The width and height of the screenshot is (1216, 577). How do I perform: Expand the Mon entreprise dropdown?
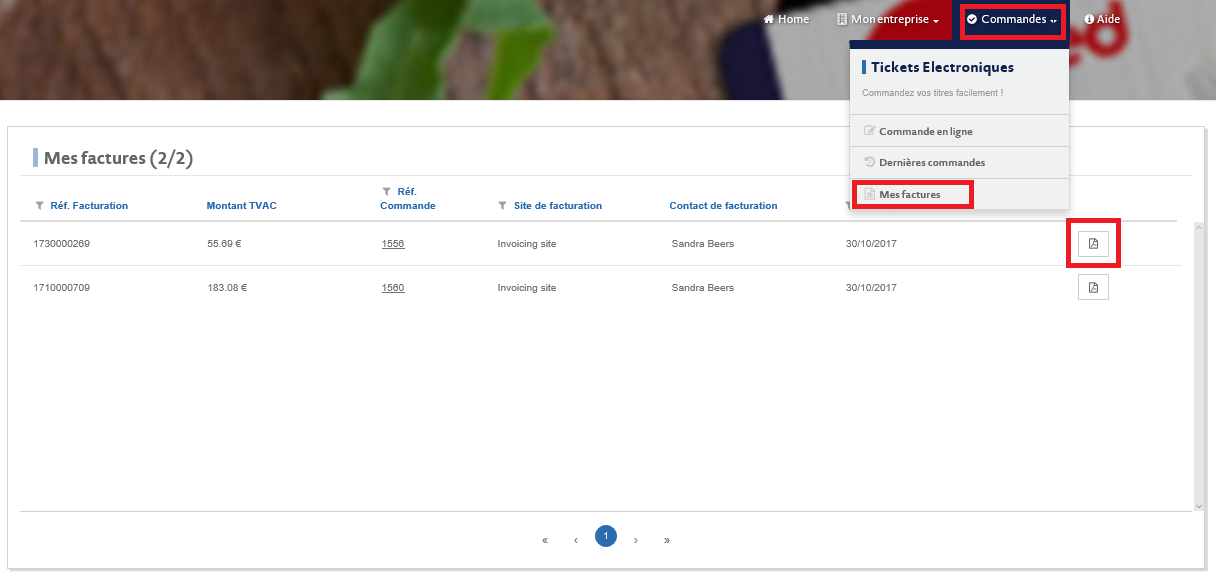point(888,19)
